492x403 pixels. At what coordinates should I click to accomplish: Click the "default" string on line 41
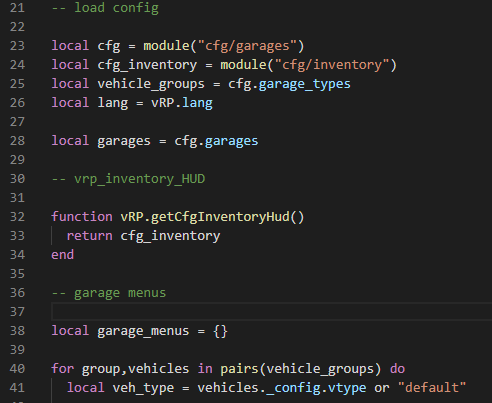coord(432,388)
